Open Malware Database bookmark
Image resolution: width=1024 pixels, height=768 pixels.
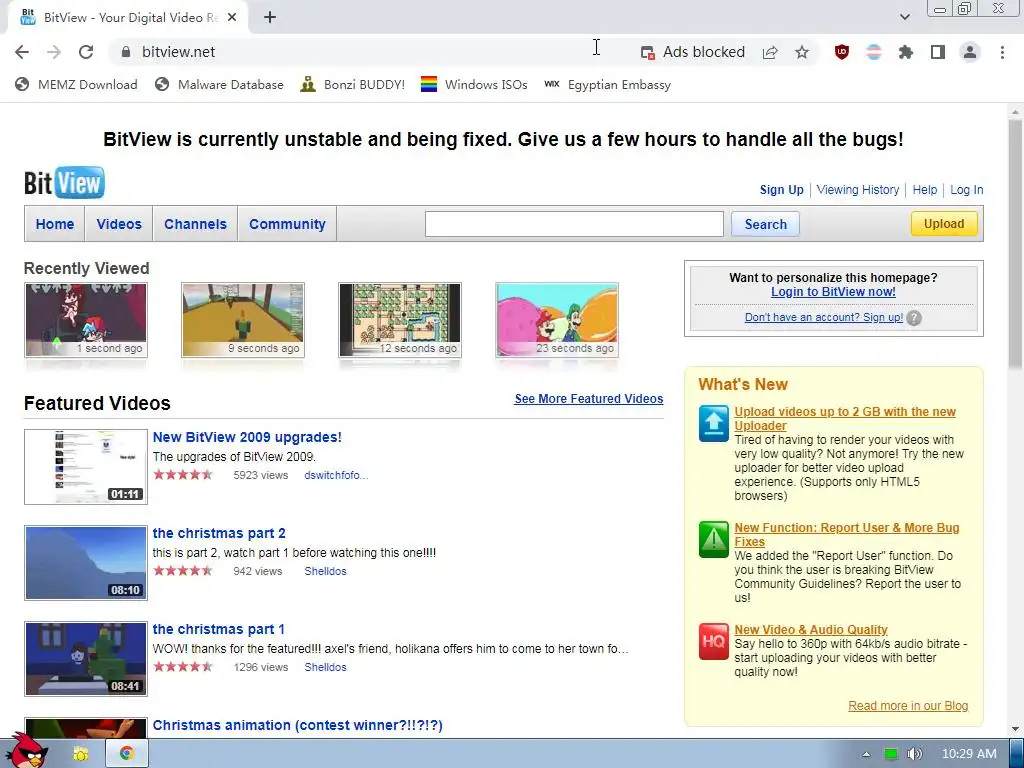[x=219, y=84]
